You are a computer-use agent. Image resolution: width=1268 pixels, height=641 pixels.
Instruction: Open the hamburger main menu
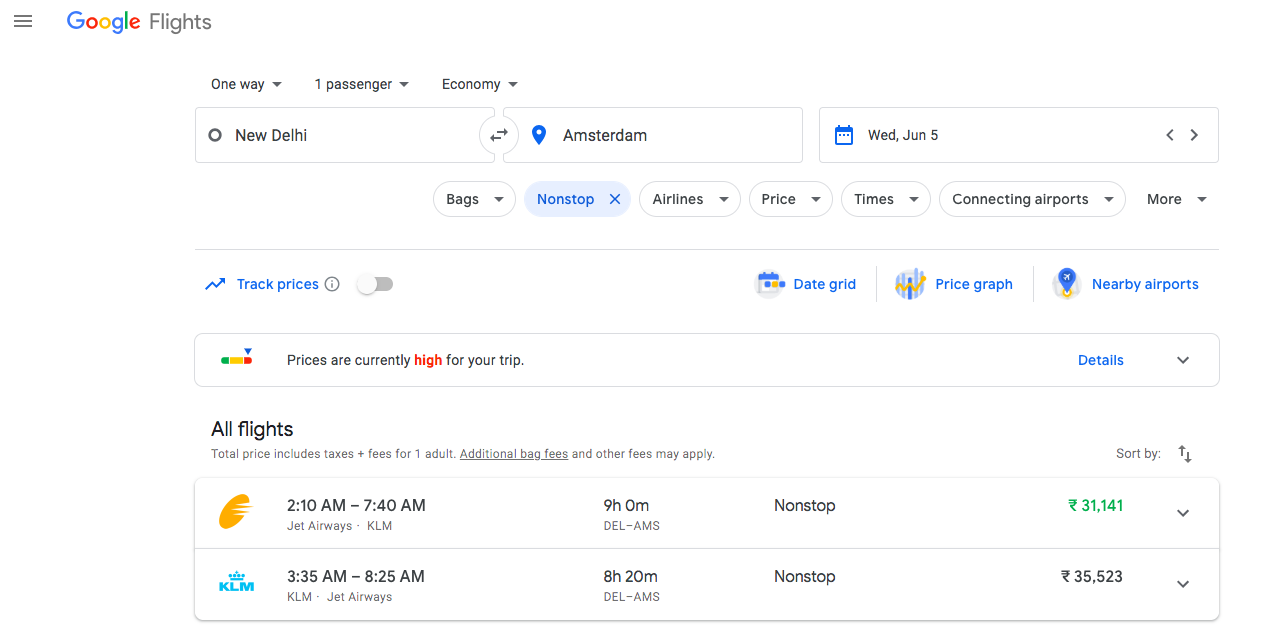[x=23, y=21]
